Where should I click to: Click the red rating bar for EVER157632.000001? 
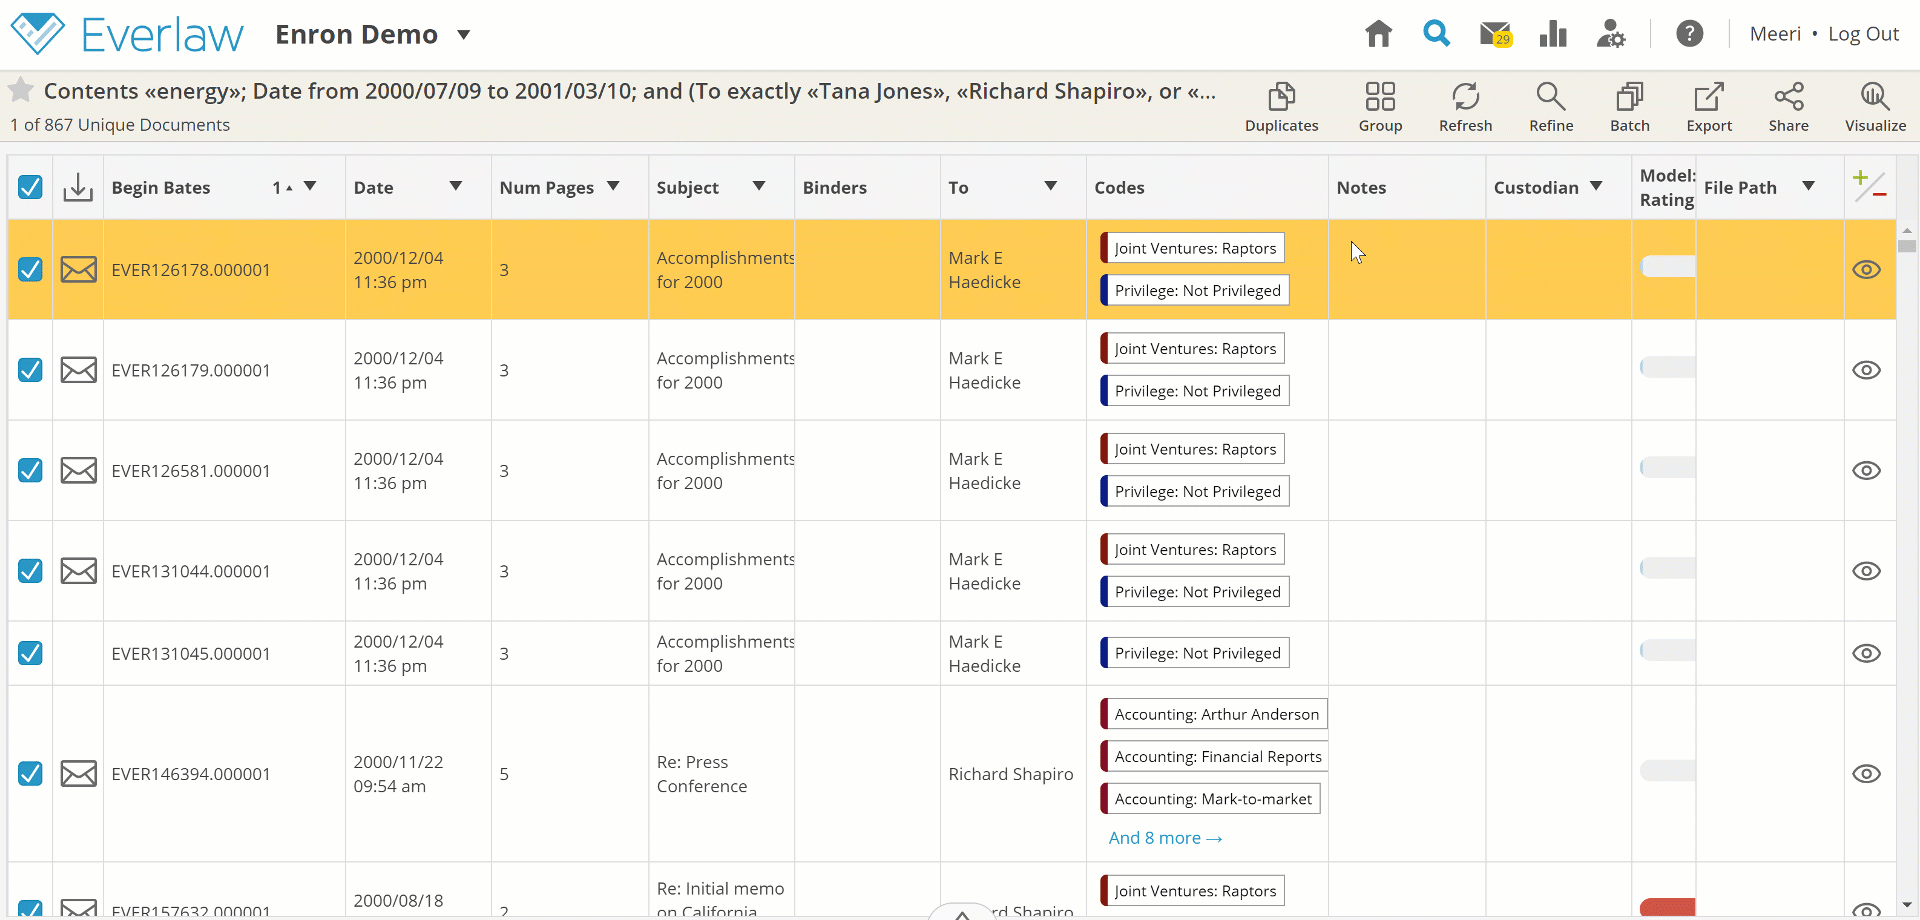click(1668, 907)
